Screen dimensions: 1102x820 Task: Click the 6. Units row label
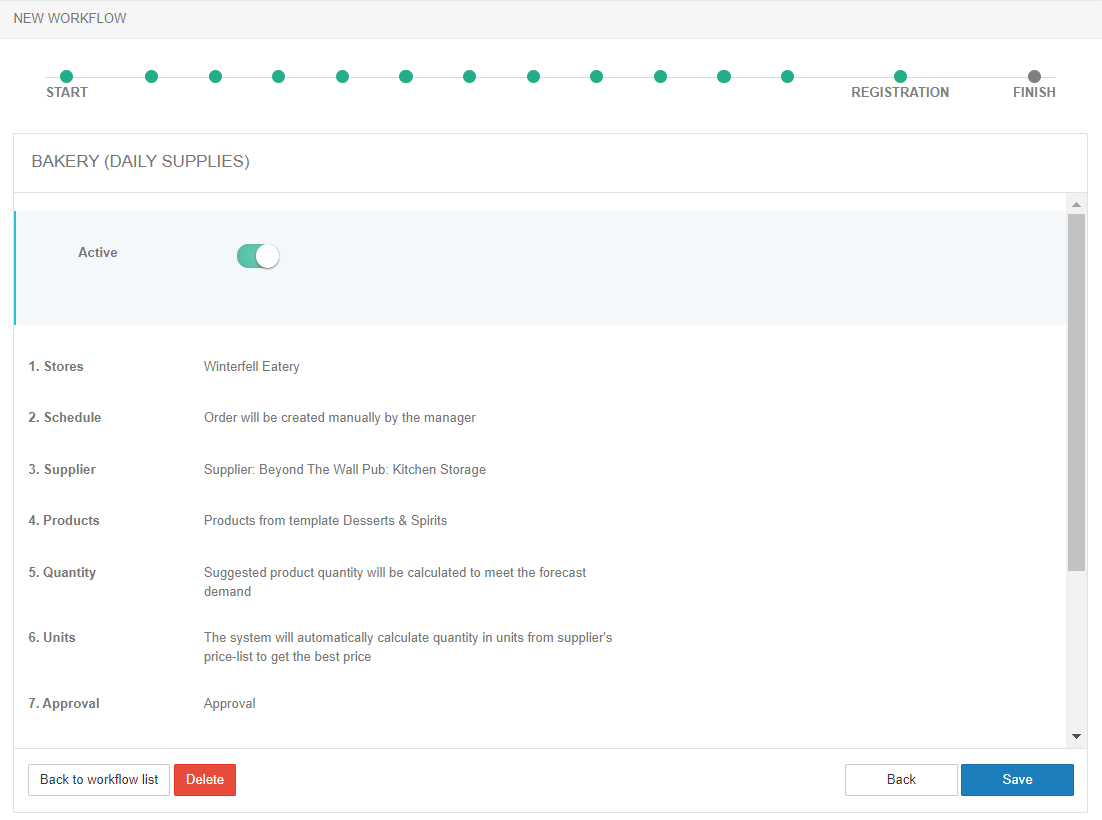click(x=52, y=638)
